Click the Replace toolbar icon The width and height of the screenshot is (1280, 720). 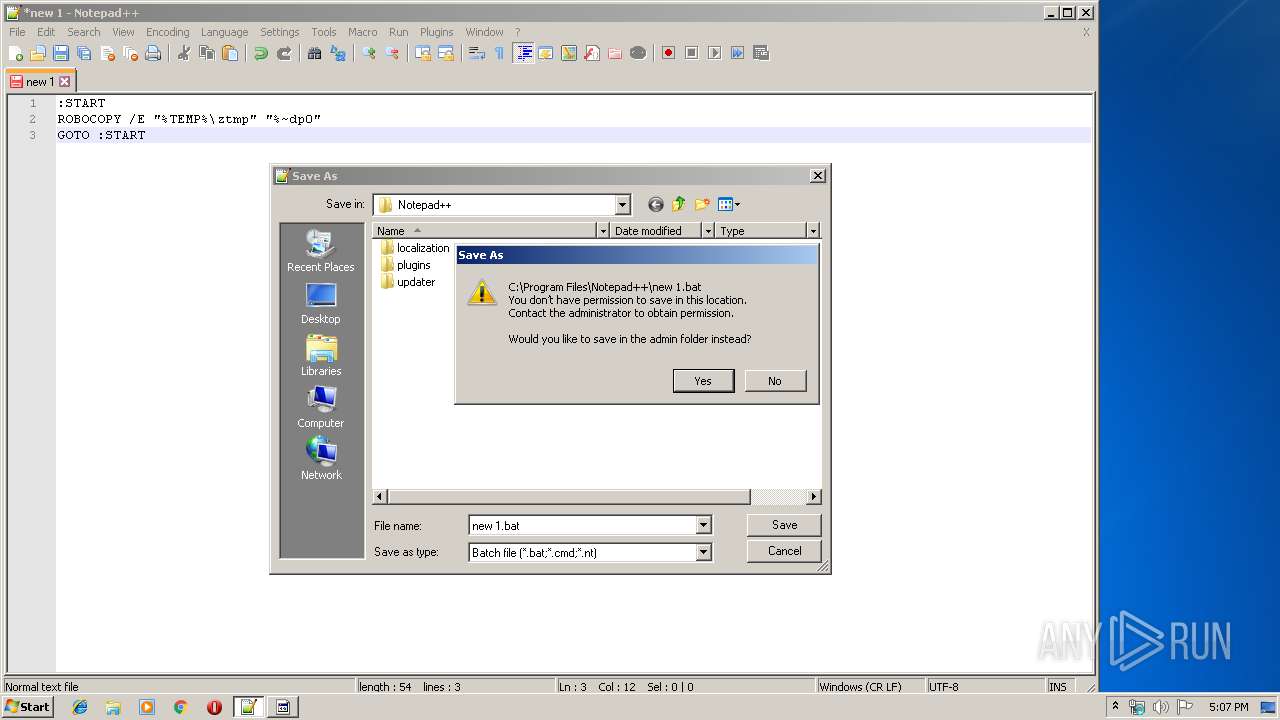pyautogui.click(x=337, y=53)
